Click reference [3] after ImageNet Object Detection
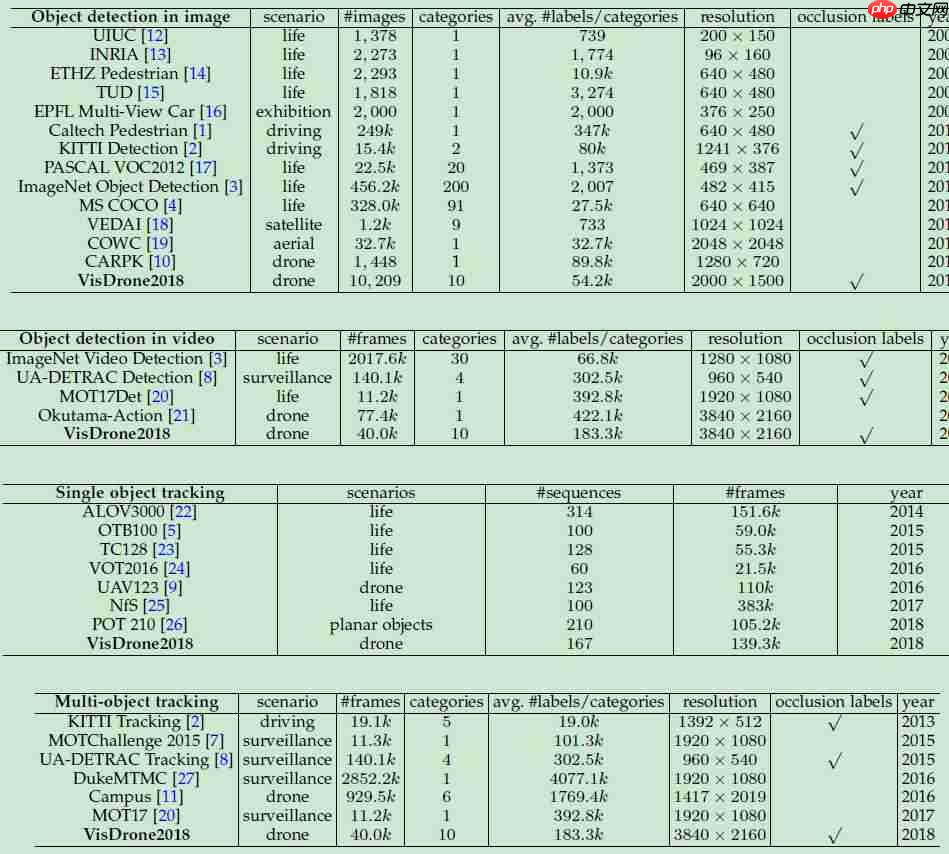 tap(233, 187)
